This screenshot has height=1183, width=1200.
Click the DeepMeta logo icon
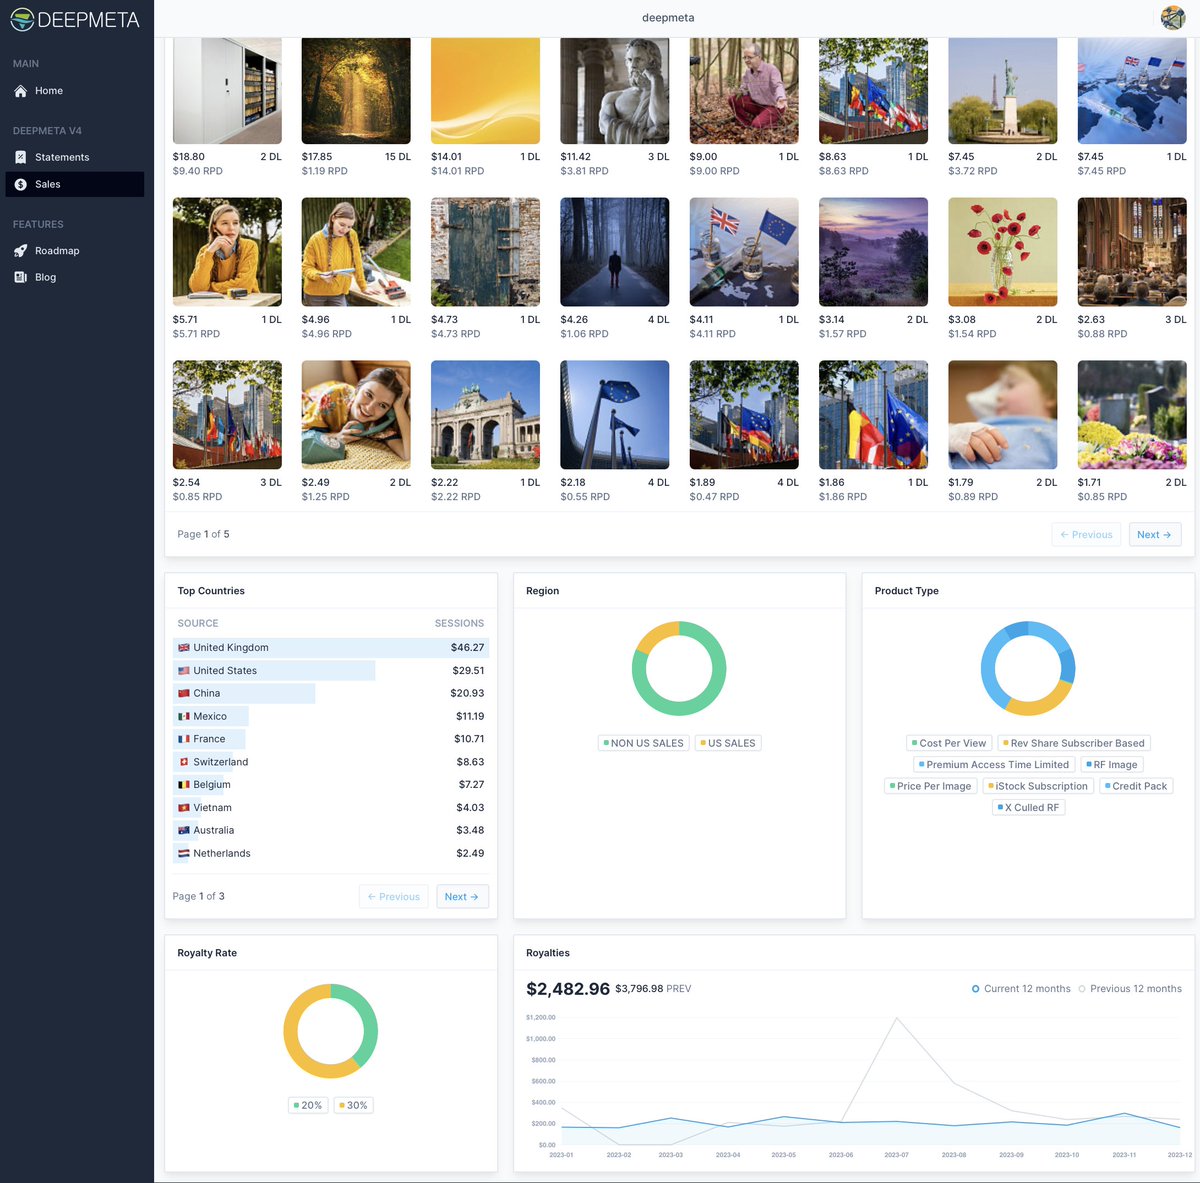pyautogui.click(x=20, y=18)
